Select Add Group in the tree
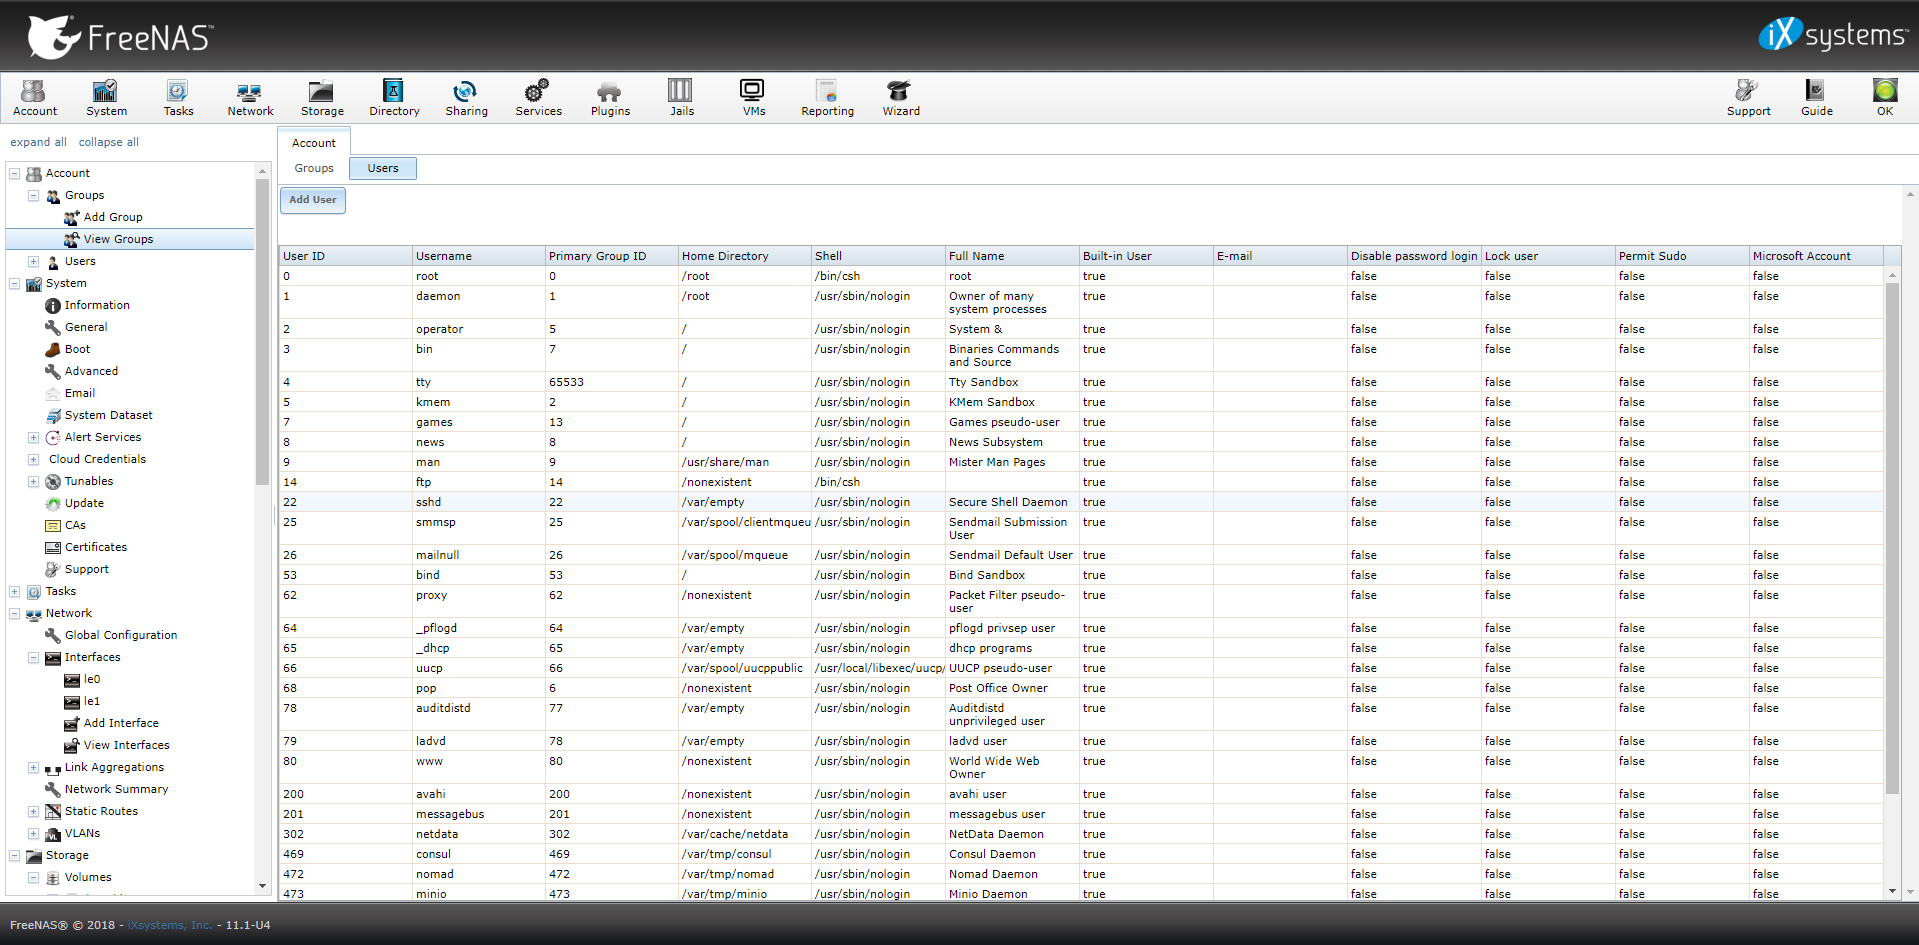This screenshot has width=1919, height=945. [112, 217]
